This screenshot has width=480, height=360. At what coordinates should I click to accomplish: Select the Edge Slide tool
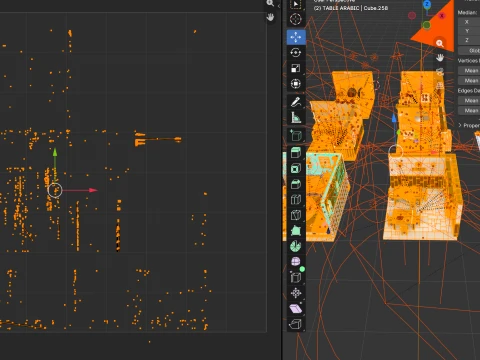click(x=296, y=277)
